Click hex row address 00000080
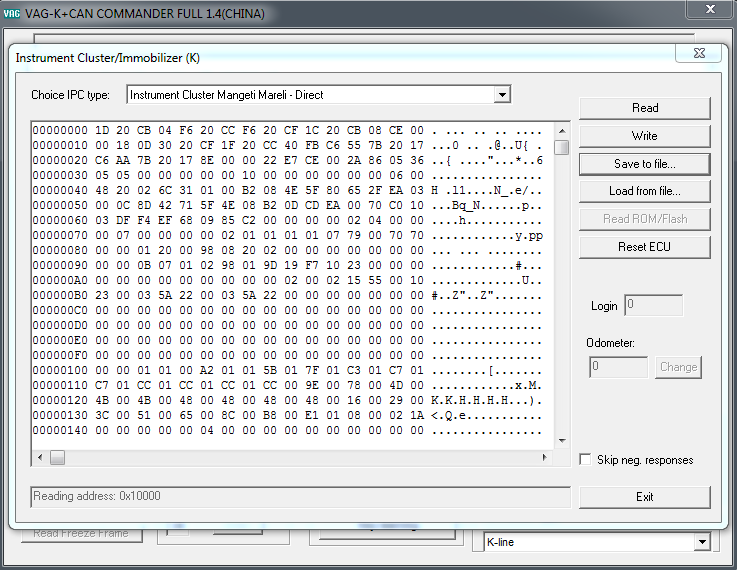The height and width of the screenshot is (570, 737). (60, 250)
